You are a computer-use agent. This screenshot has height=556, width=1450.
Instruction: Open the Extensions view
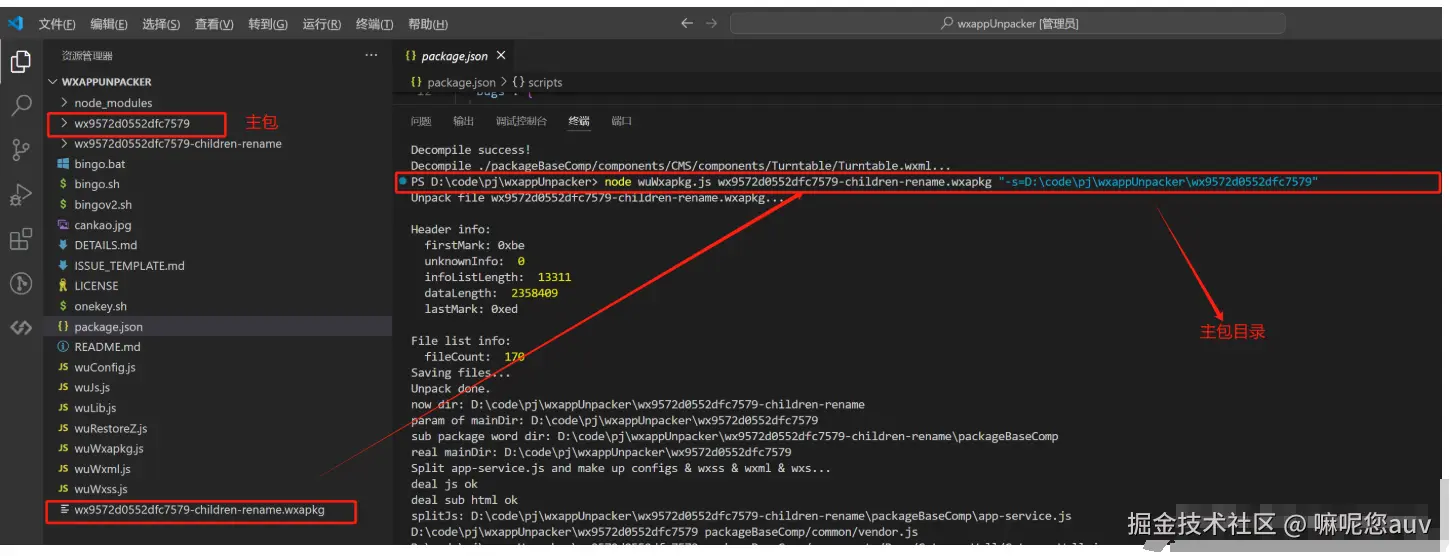[21, 239]
